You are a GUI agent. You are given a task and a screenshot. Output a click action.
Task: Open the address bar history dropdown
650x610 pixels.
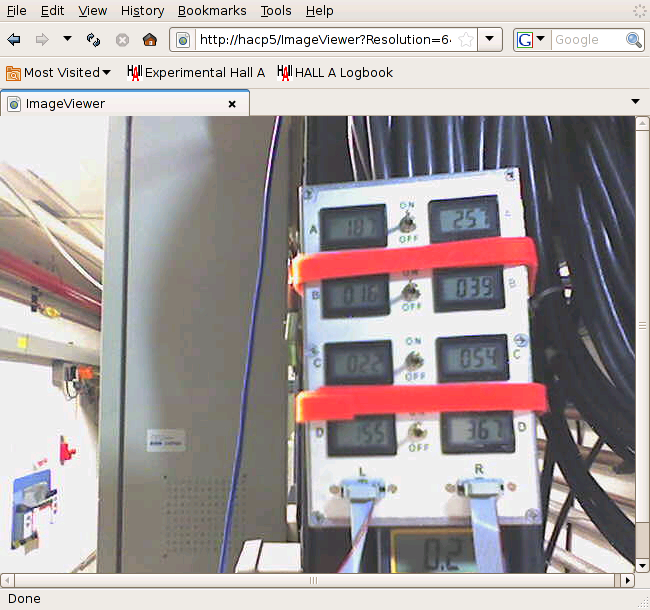pos(490,39)
